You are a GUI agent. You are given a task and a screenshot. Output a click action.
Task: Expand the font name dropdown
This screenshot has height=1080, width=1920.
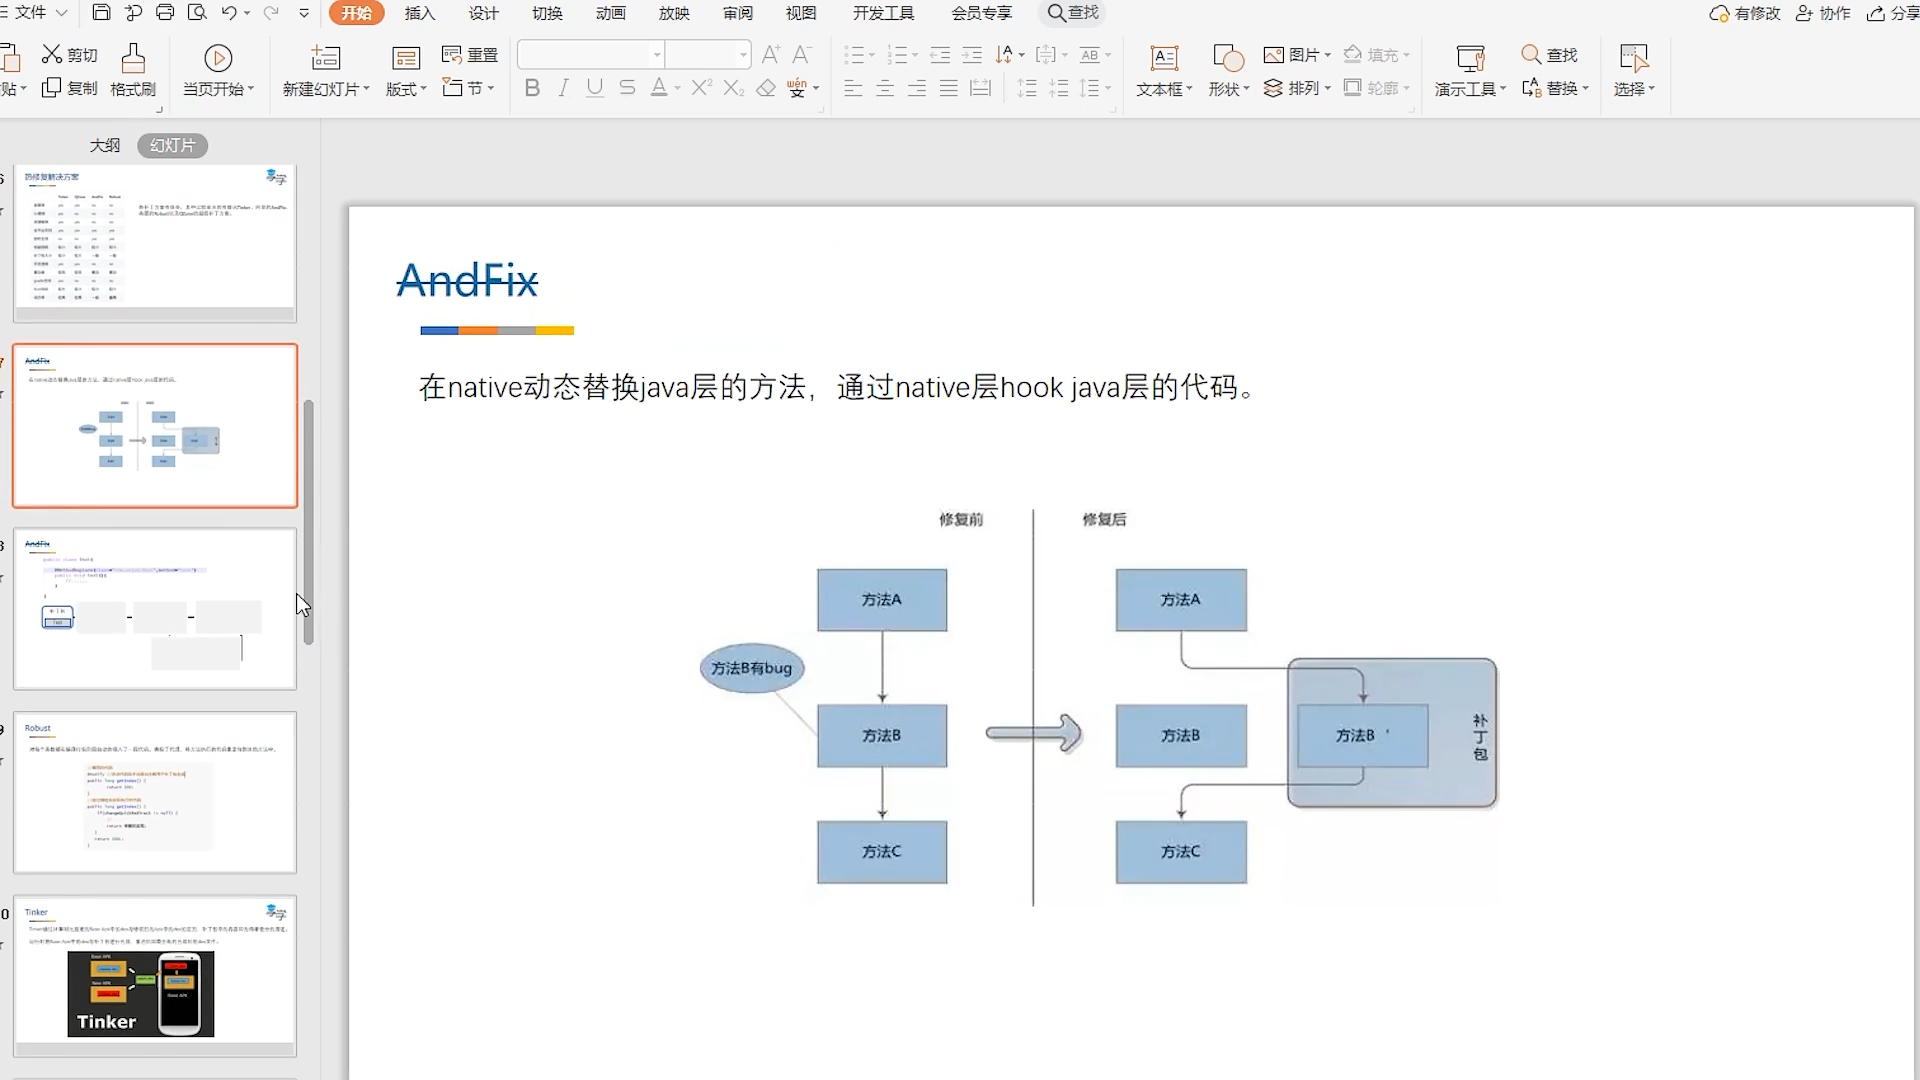657,55
